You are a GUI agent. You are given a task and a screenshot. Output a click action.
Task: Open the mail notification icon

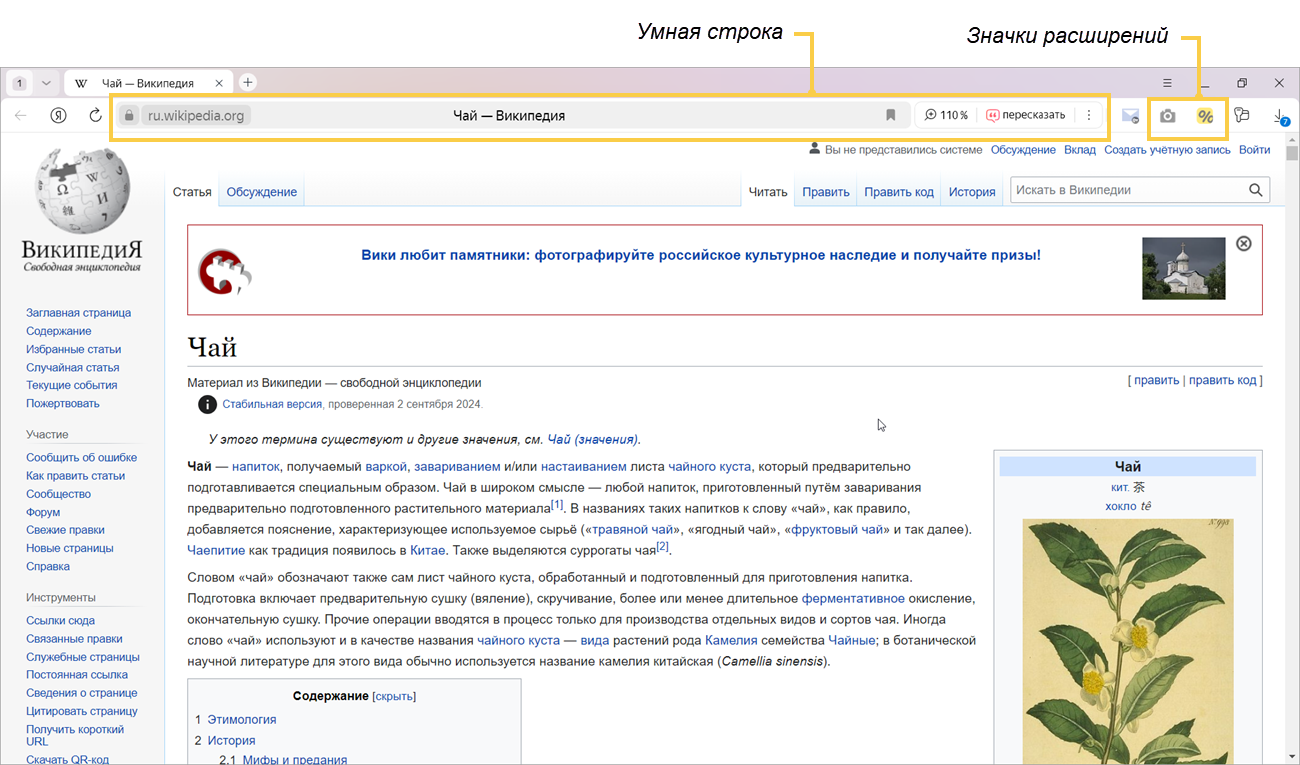point(1130,116)
